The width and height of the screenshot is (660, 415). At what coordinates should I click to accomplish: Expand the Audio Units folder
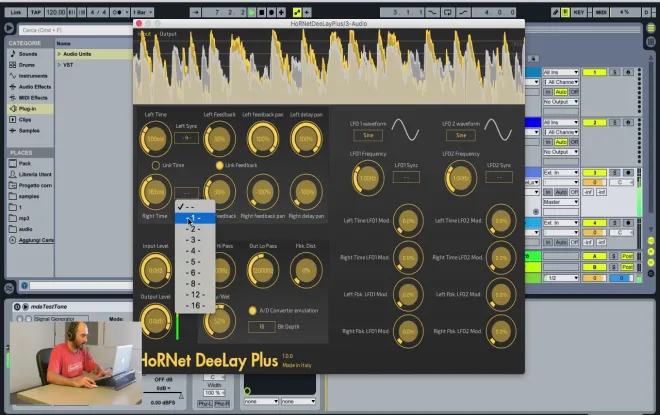59,54
